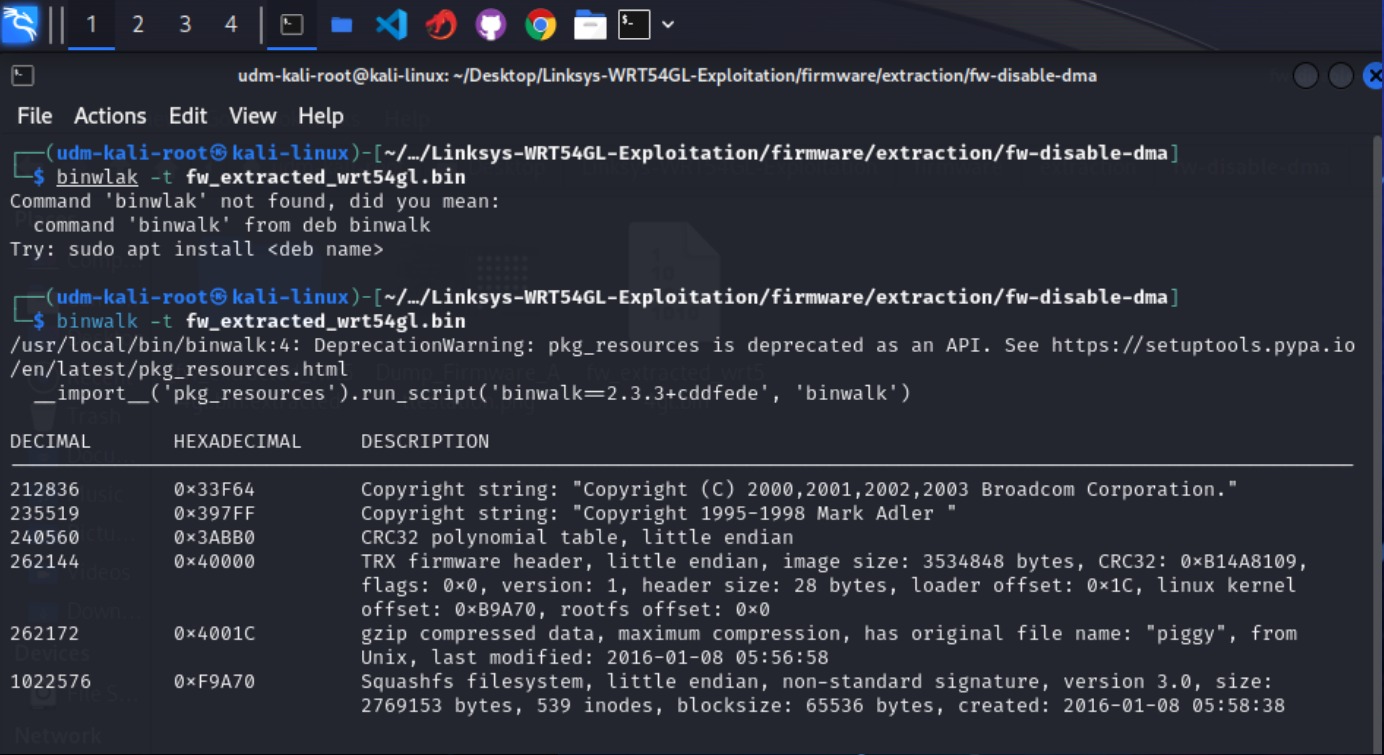
Task: Launch the terminal emulator launcher icon
Action: pos(634,24)
